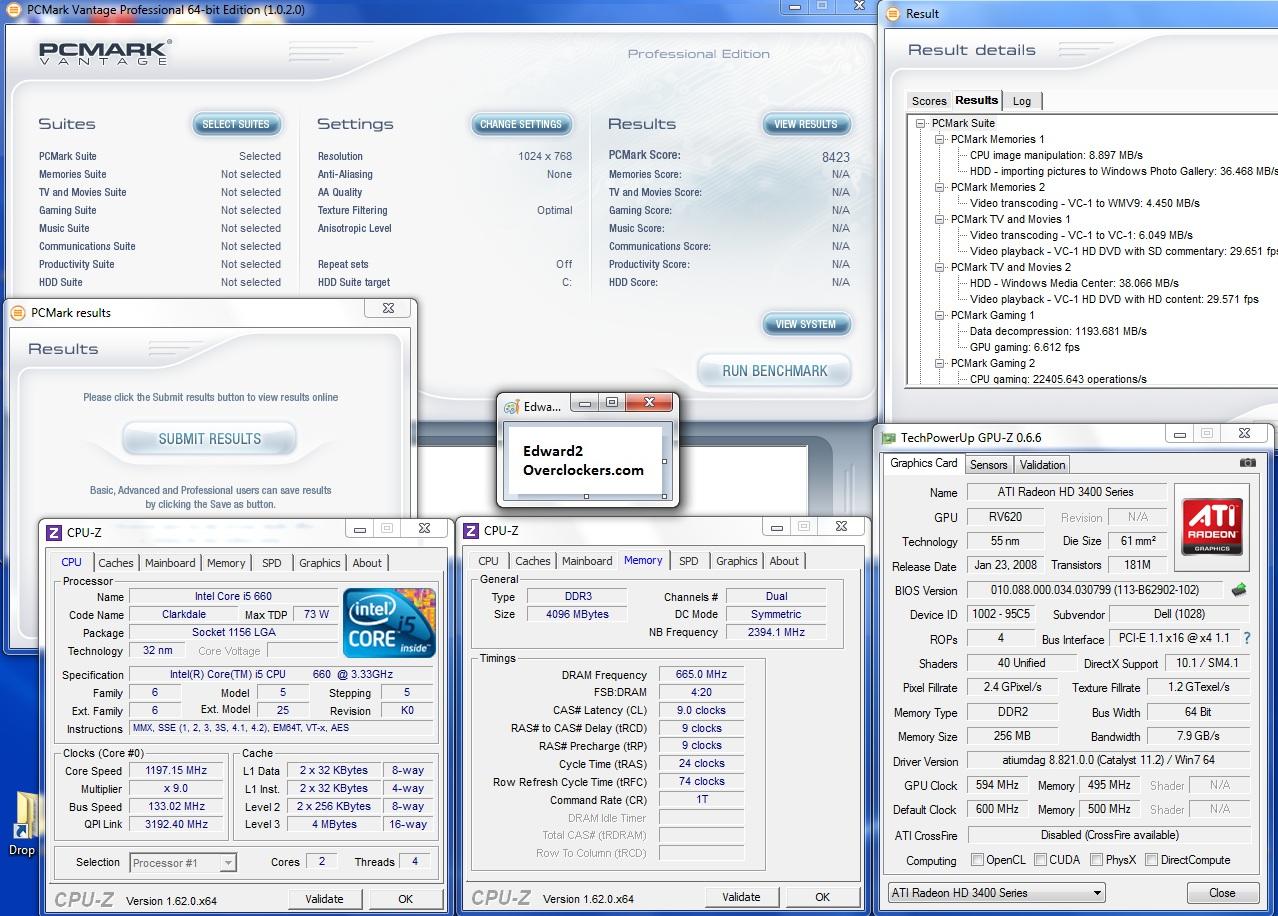Click the Memory CPU-Z window's title icon
Viewport: 1278px width, 916px height.
471,531
